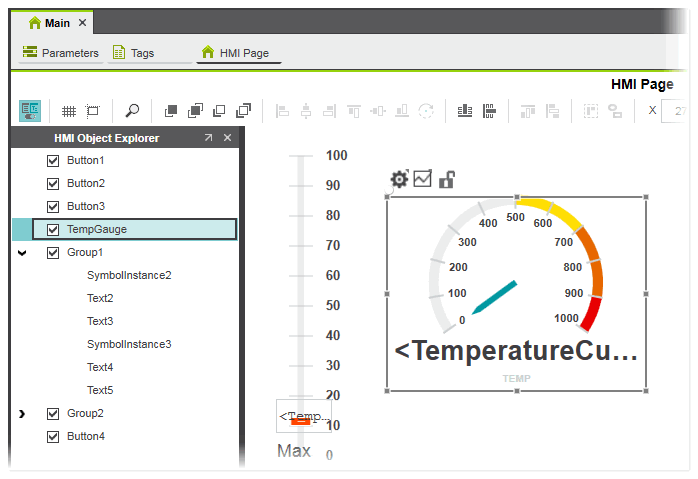Expand the Group2 tree node
698x479 pixels.
[22, 413]
